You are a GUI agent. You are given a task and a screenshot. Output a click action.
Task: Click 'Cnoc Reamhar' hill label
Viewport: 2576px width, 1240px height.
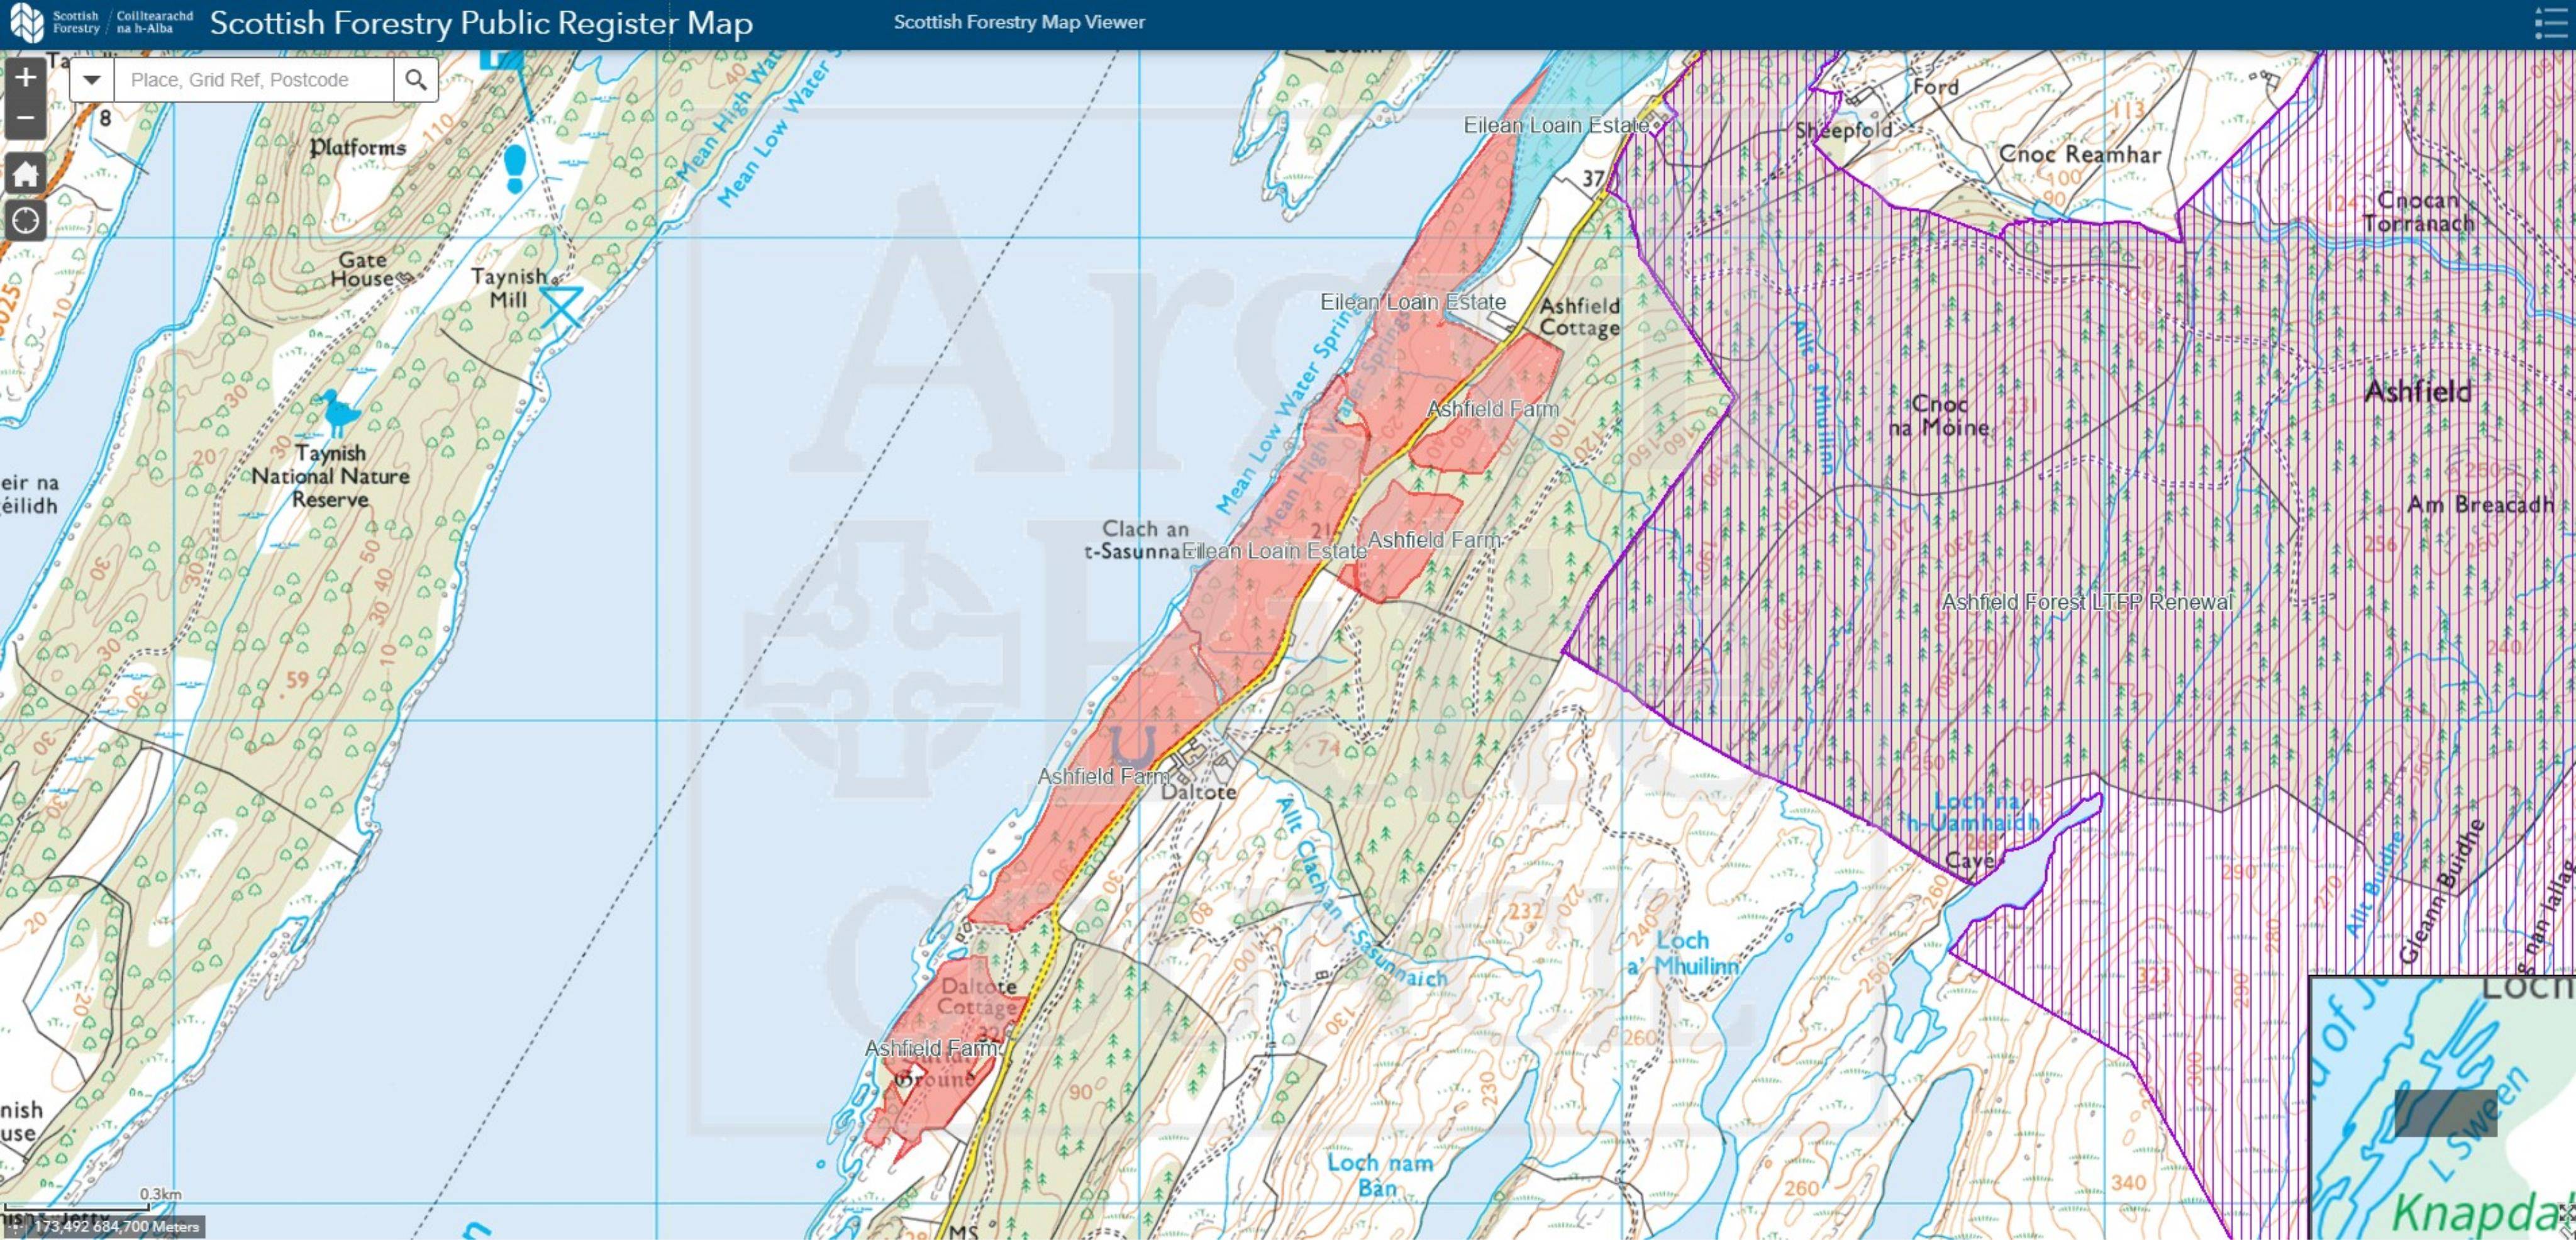coord(2079,154)
